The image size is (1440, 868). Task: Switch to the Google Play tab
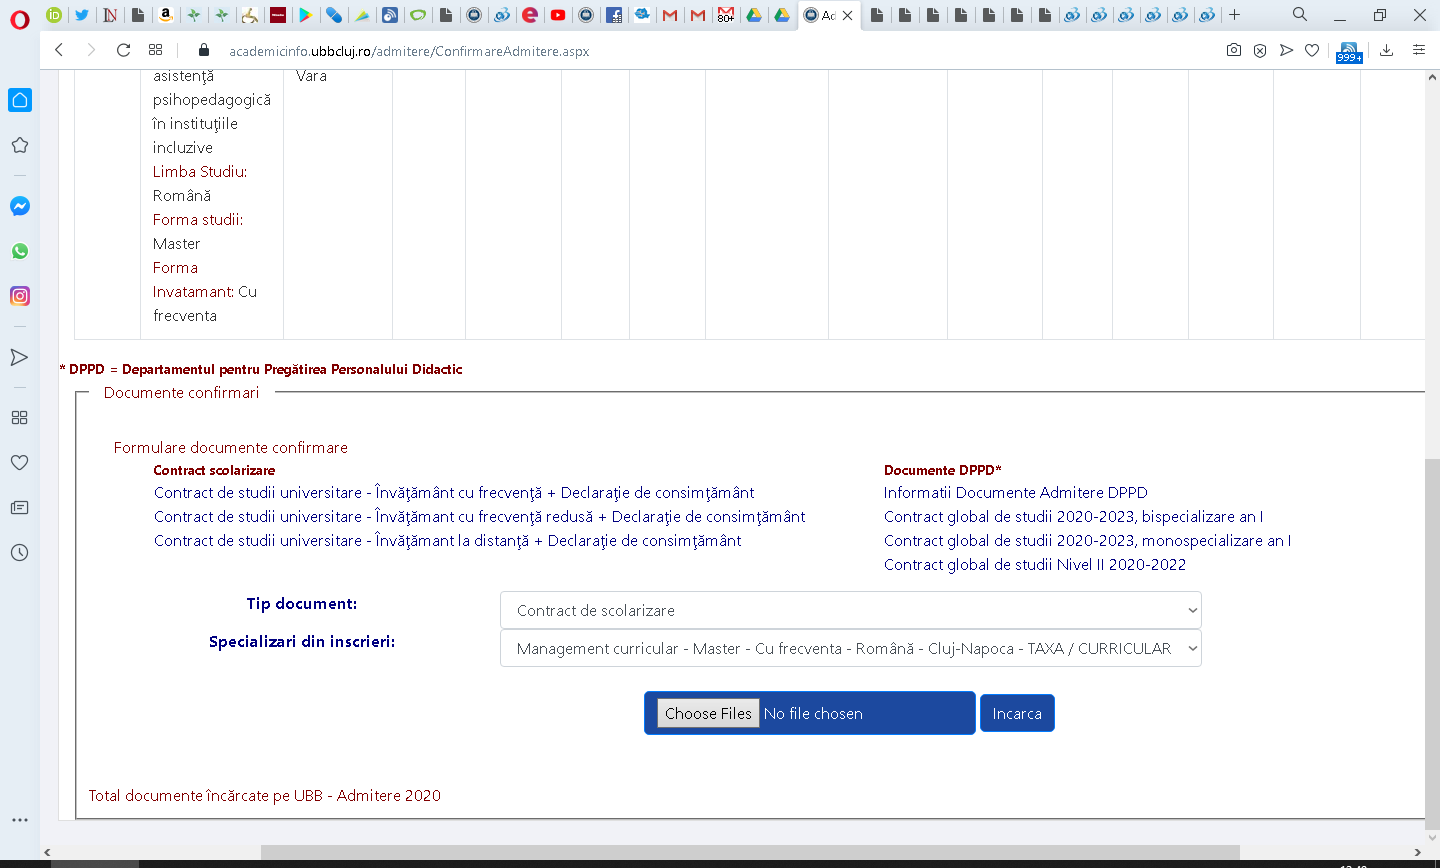[x=306, y=15]
